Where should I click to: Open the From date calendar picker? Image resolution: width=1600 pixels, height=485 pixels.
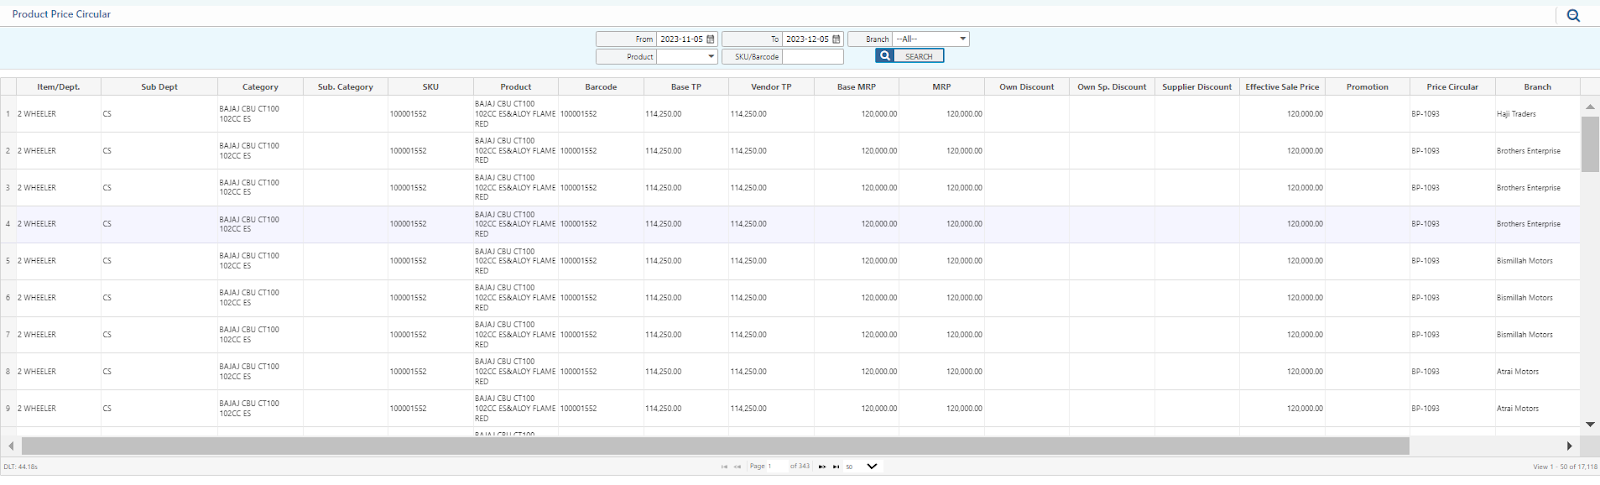pos(711,39)
